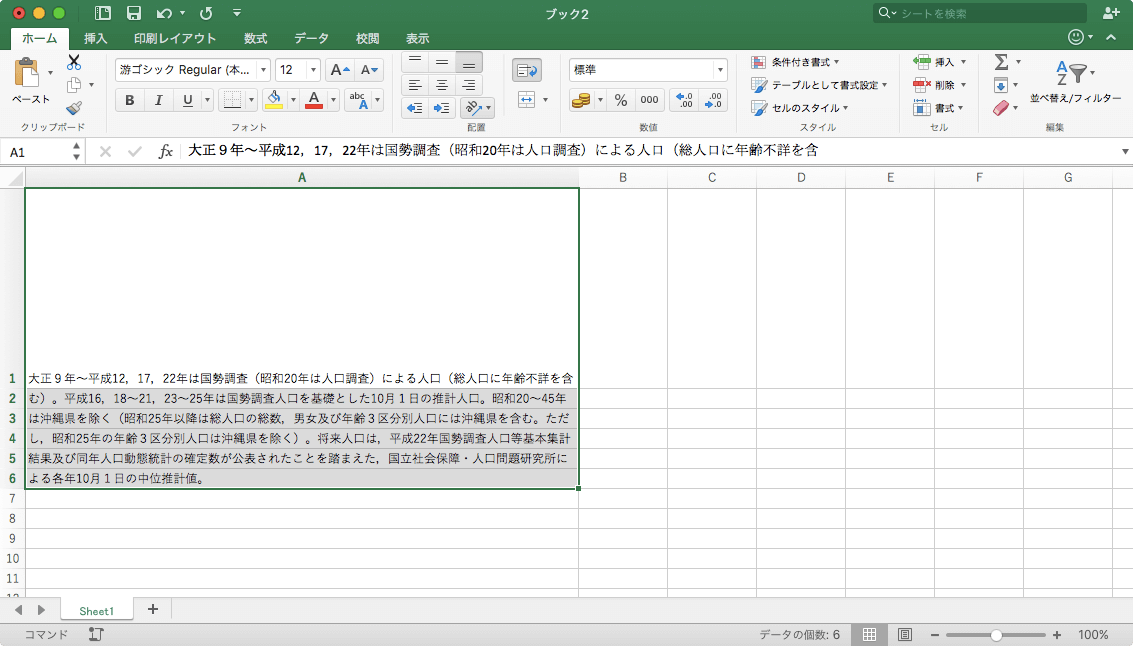Open the insert function fx icon
Image resolution: width=1133 pixels, height=646 pixels.
[165, 151]
